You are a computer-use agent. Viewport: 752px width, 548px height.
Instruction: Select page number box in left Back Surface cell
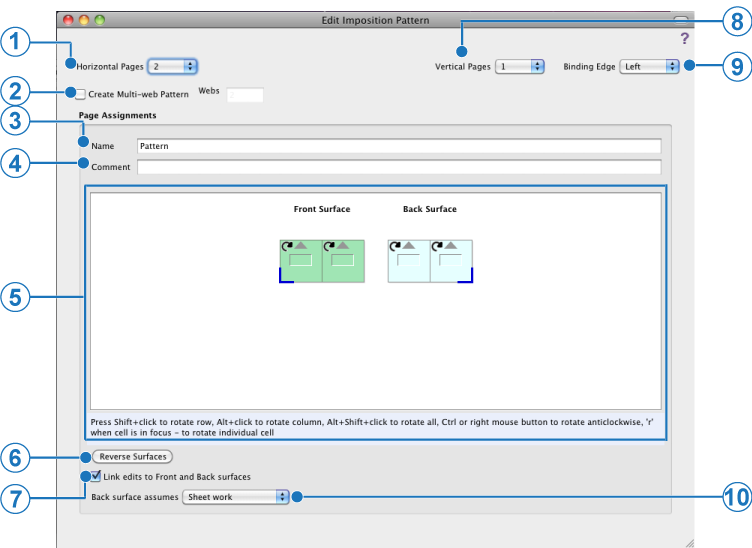408,261
